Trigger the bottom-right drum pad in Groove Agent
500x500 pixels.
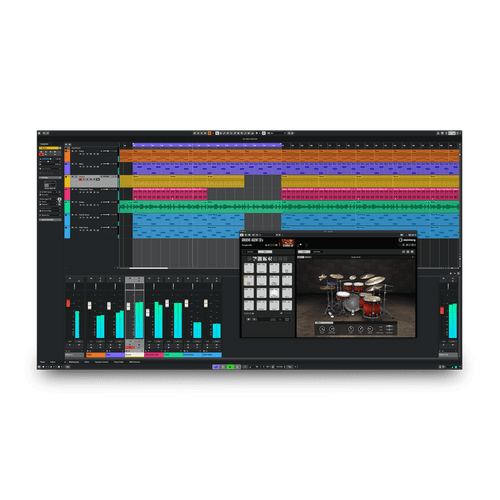coord(287,305)
